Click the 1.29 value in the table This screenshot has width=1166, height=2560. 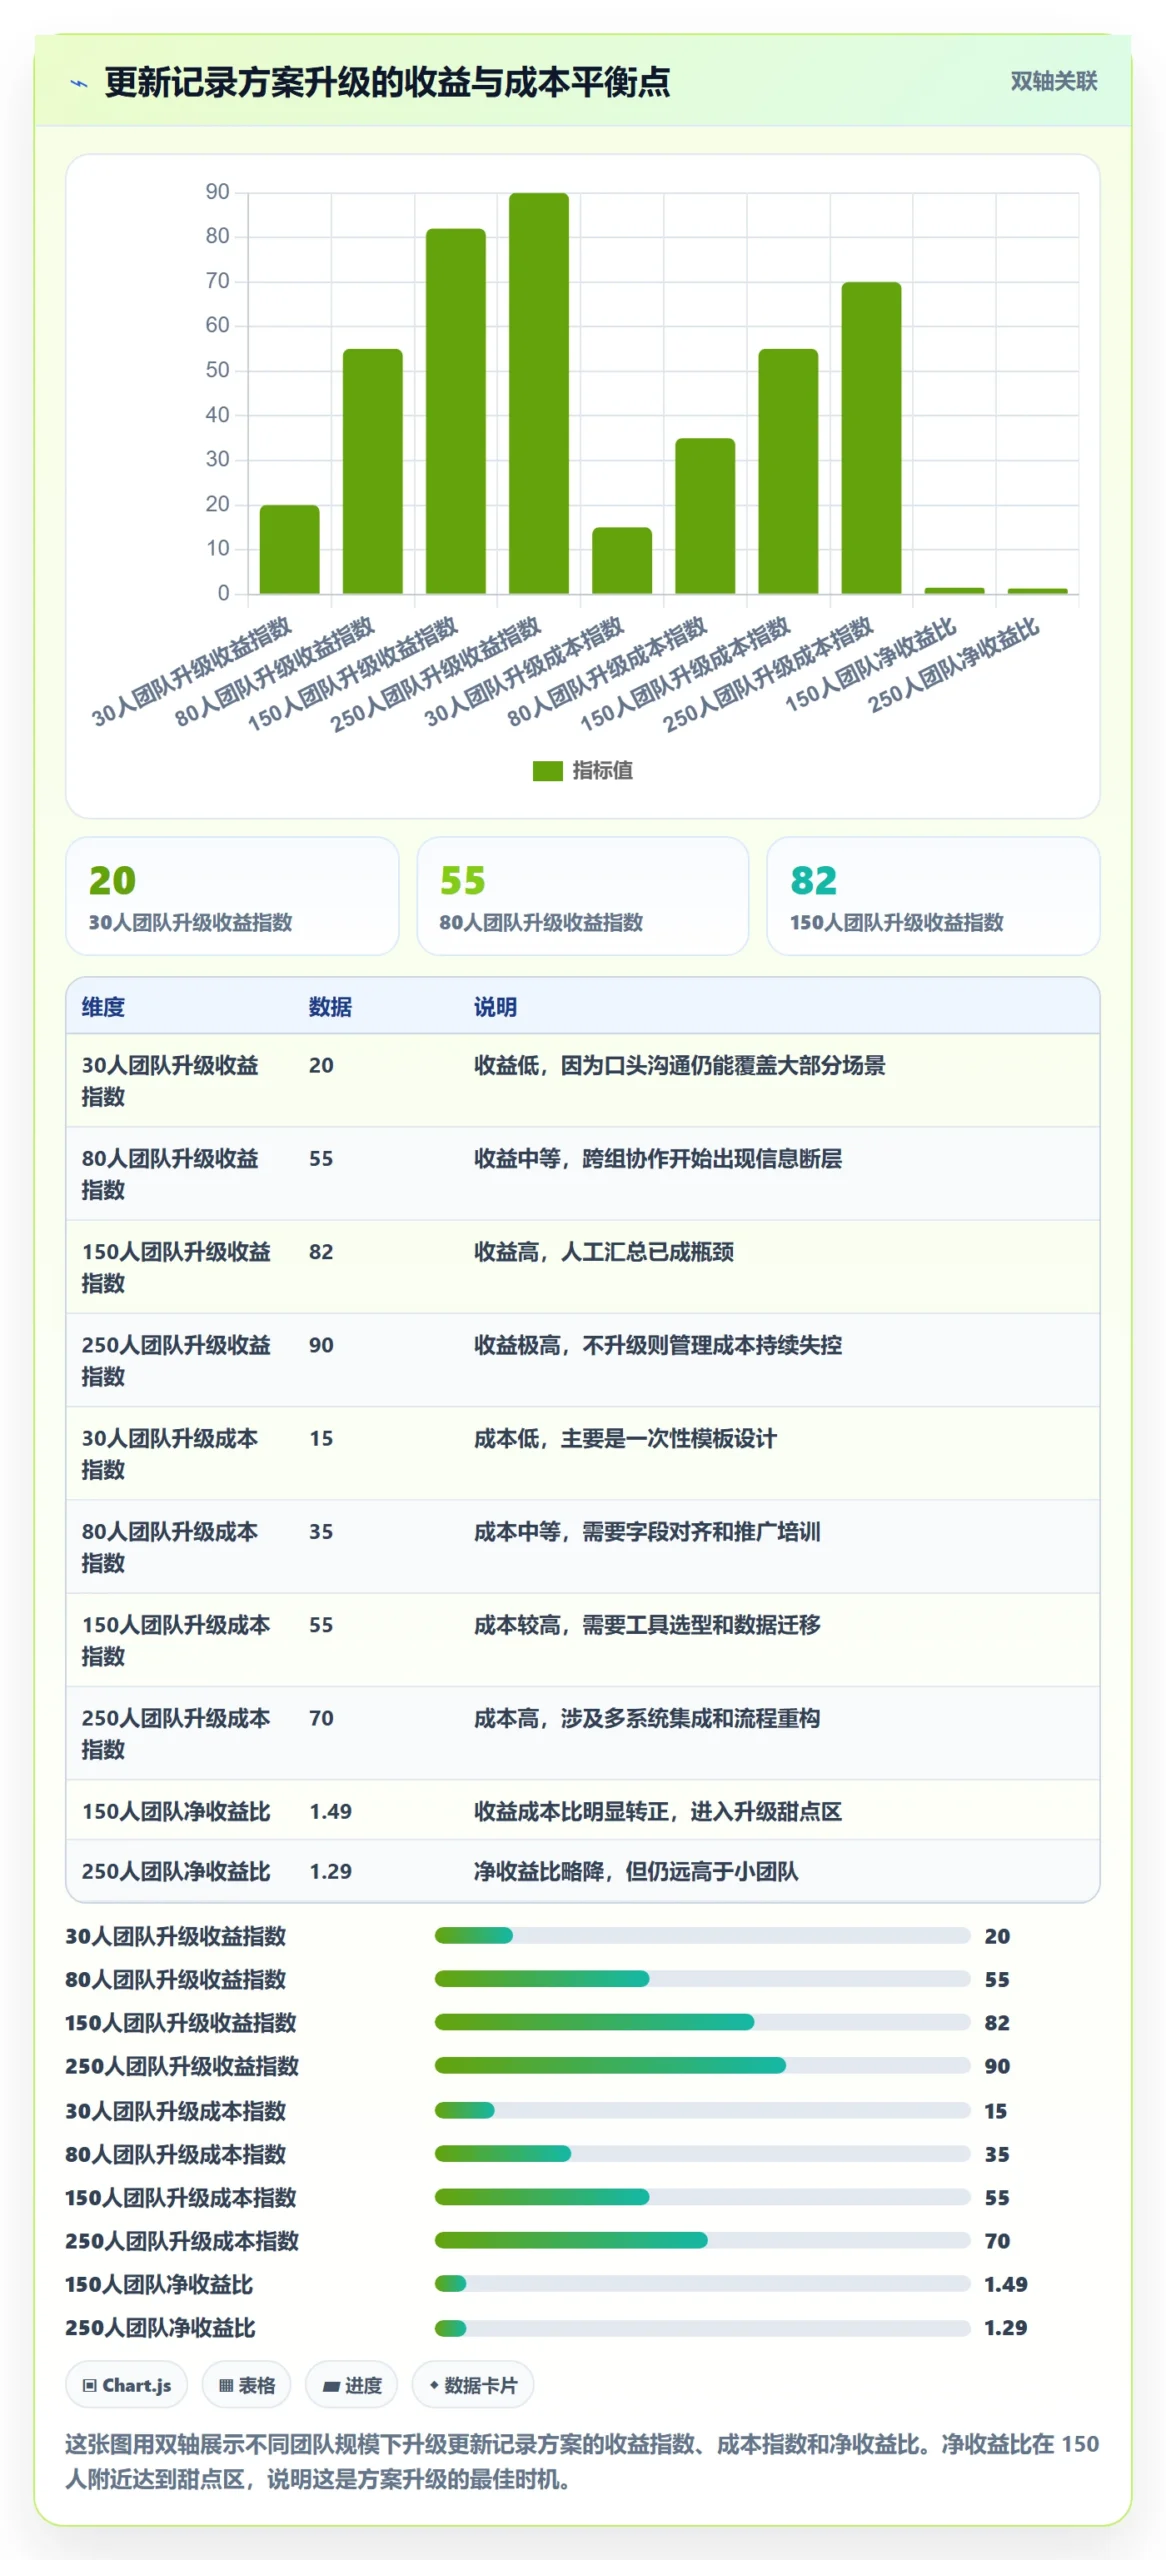(x=330, y=1871)
